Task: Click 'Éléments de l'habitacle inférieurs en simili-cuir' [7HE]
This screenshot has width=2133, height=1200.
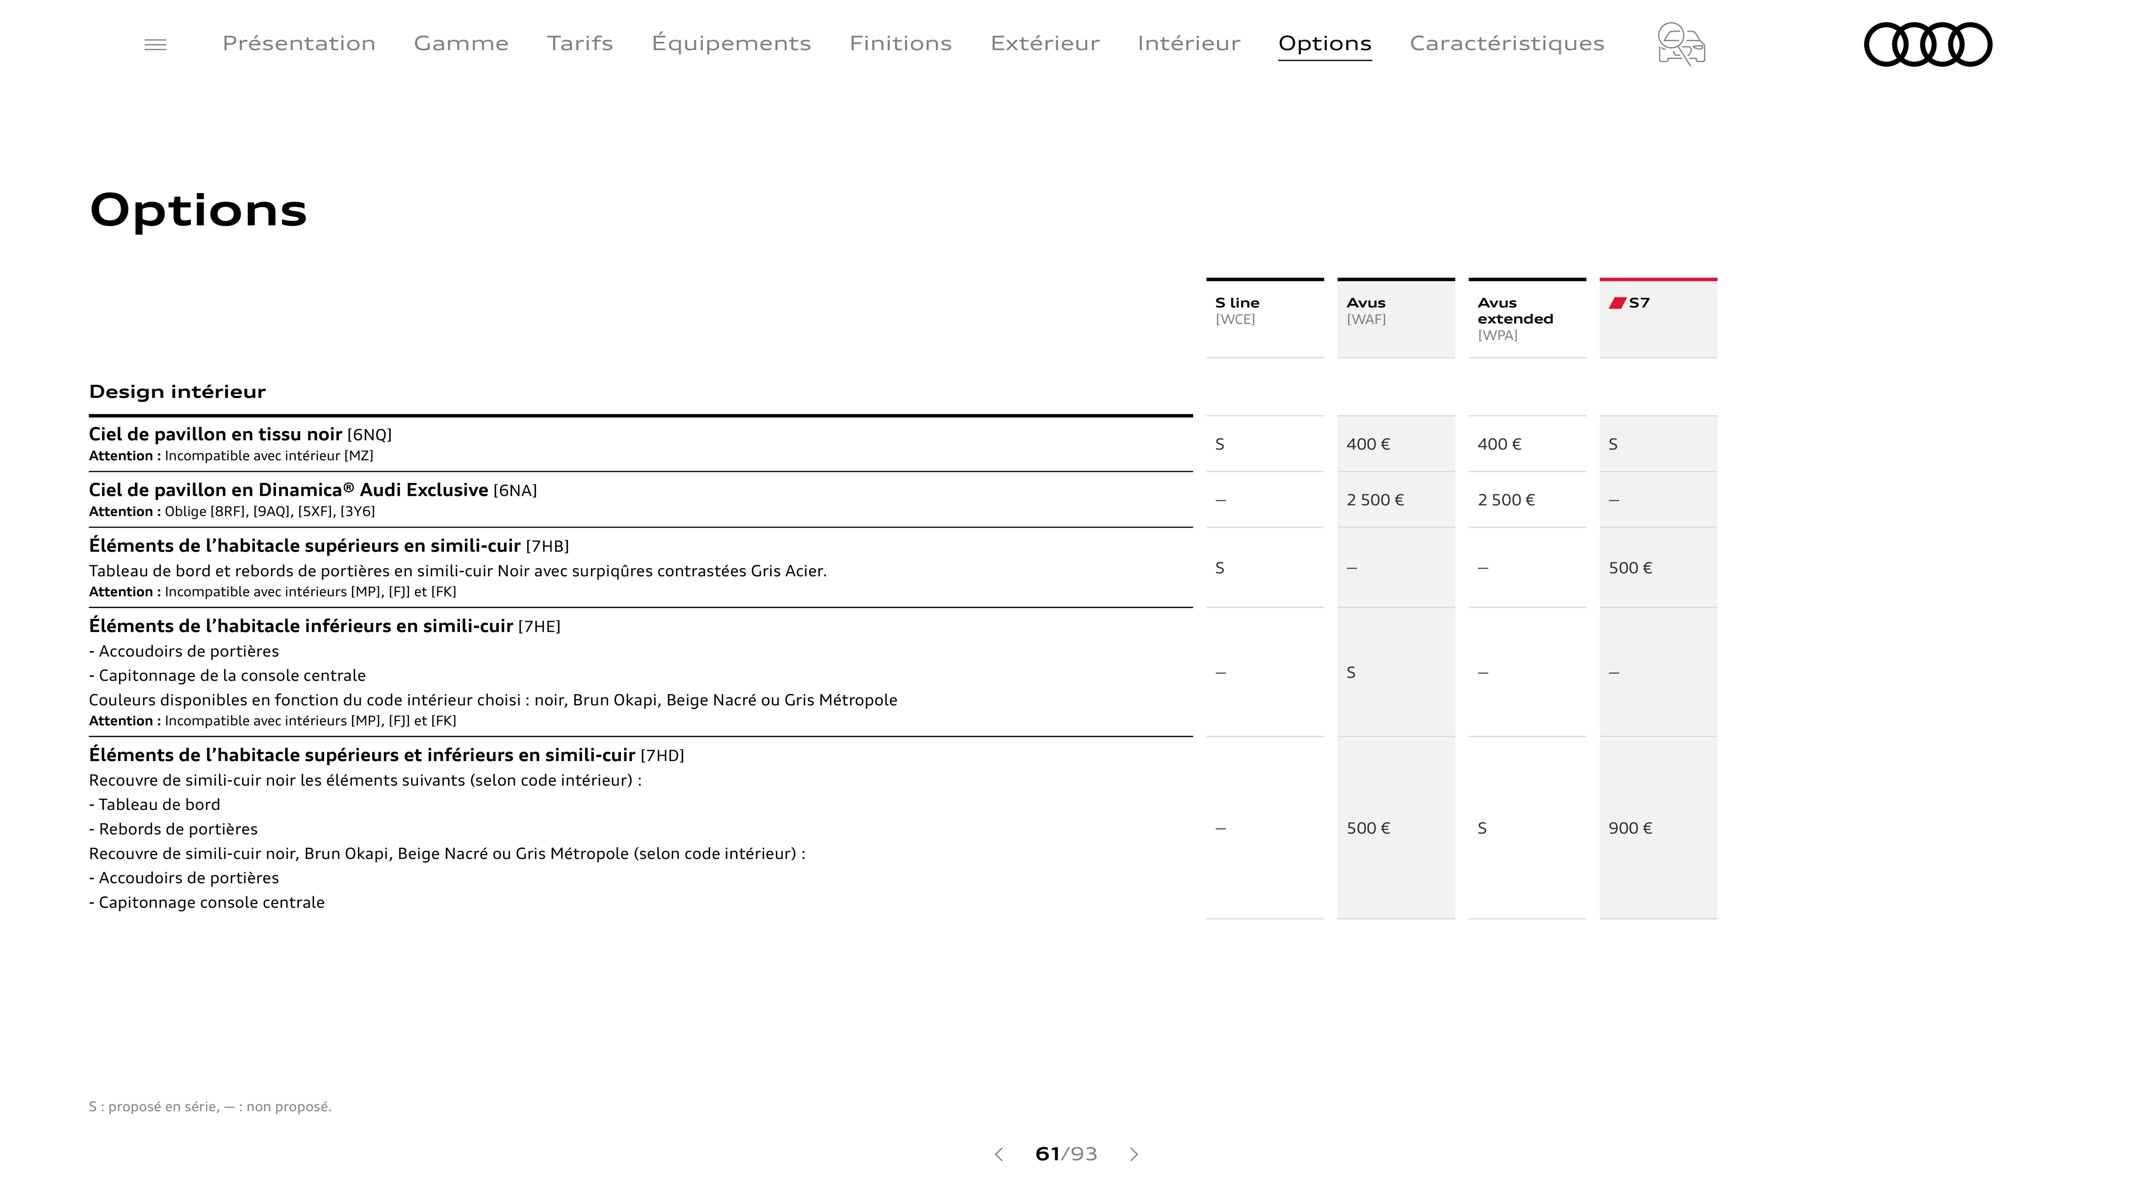Action: point(325,626)
